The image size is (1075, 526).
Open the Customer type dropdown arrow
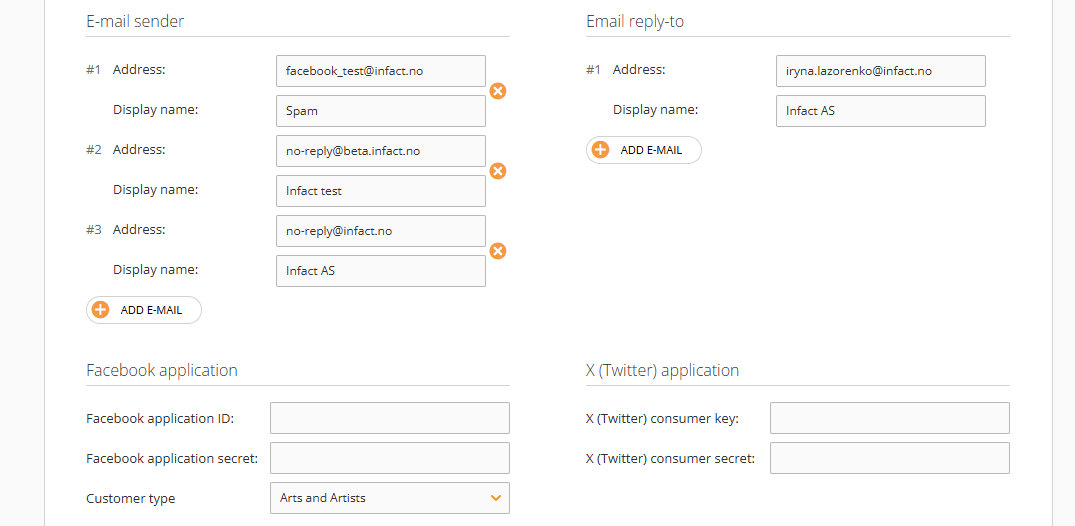496,498
